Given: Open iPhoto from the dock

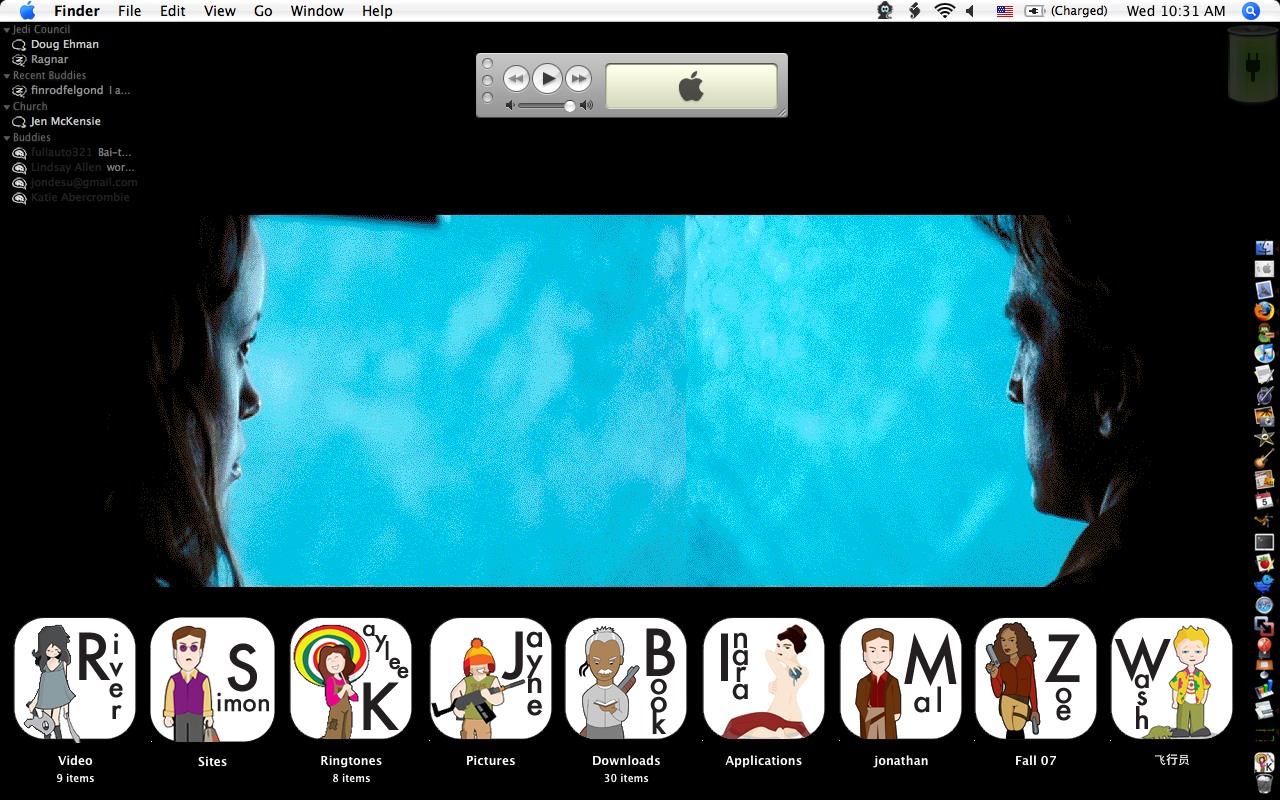Looking at the screenshot, I should click(1264, 416).
